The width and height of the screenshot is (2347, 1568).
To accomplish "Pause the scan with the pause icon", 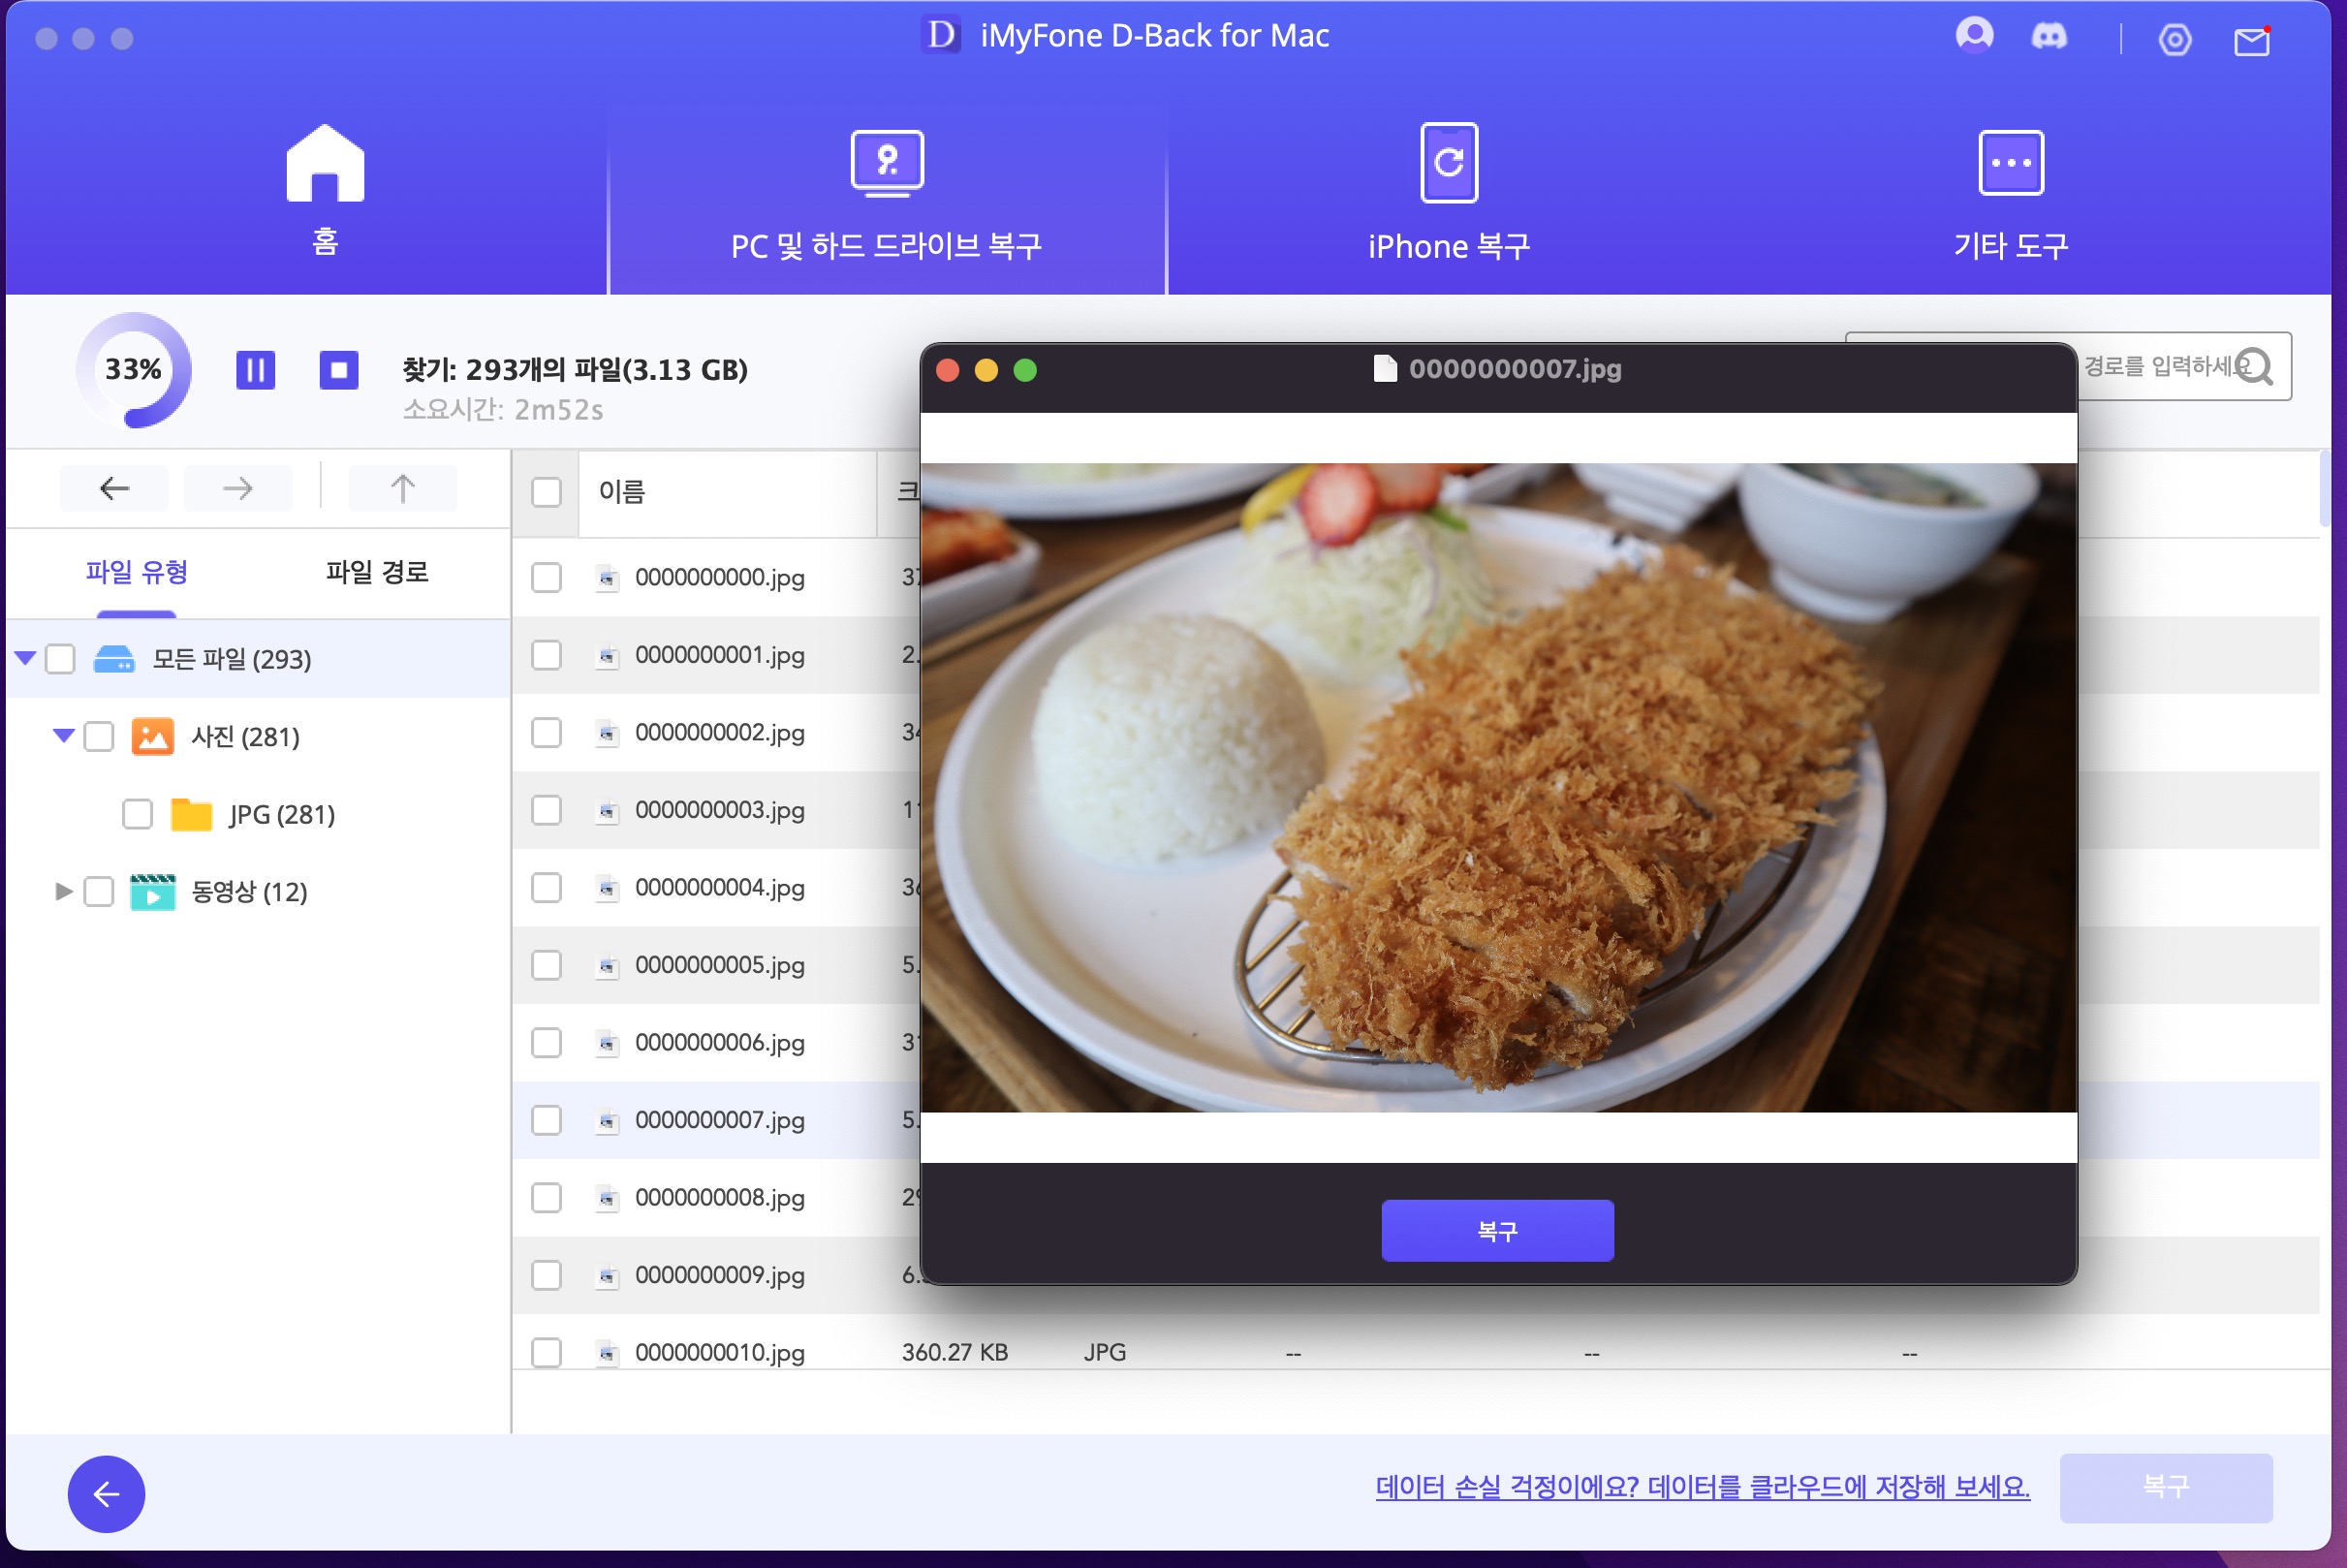I will coord(255,371).
